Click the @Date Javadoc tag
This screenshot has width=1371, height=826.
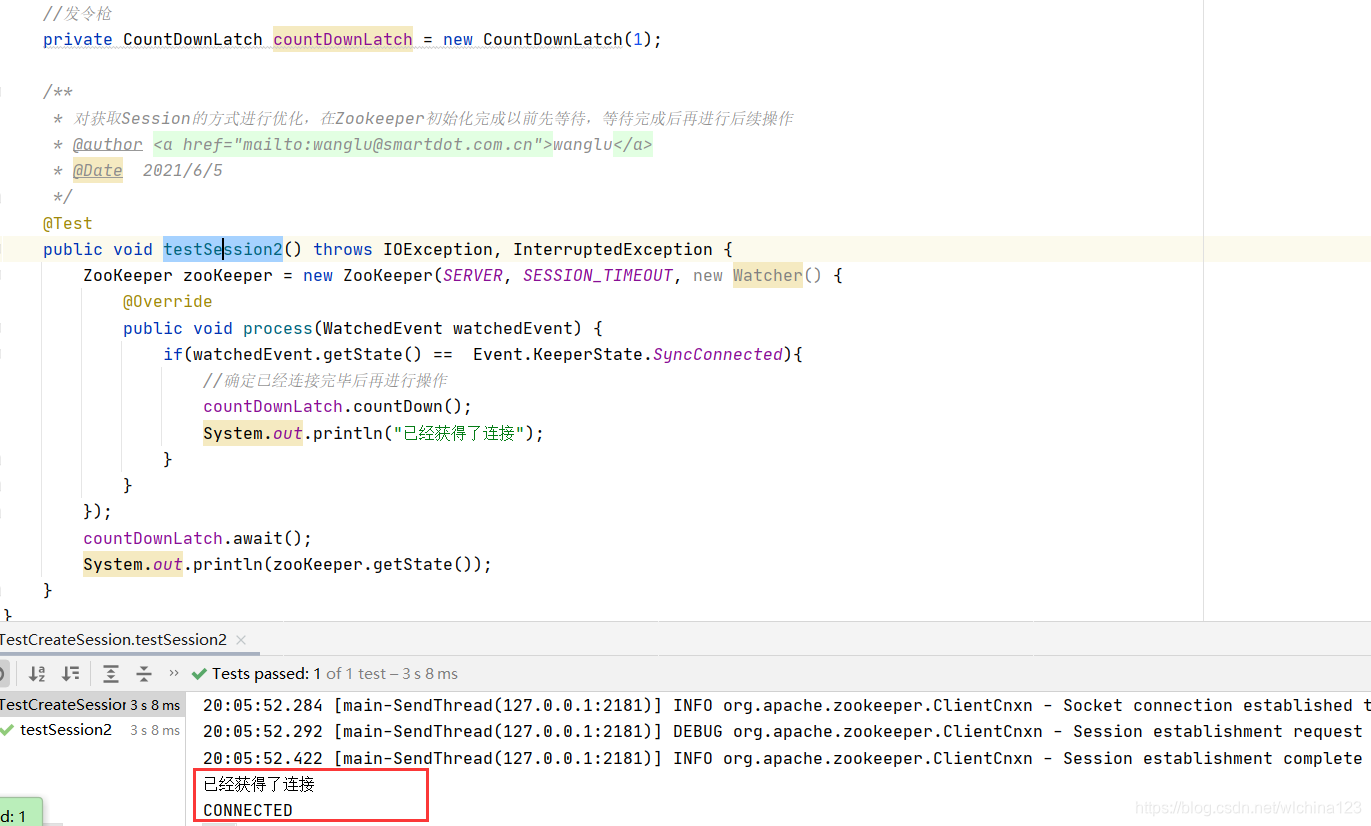98,170
